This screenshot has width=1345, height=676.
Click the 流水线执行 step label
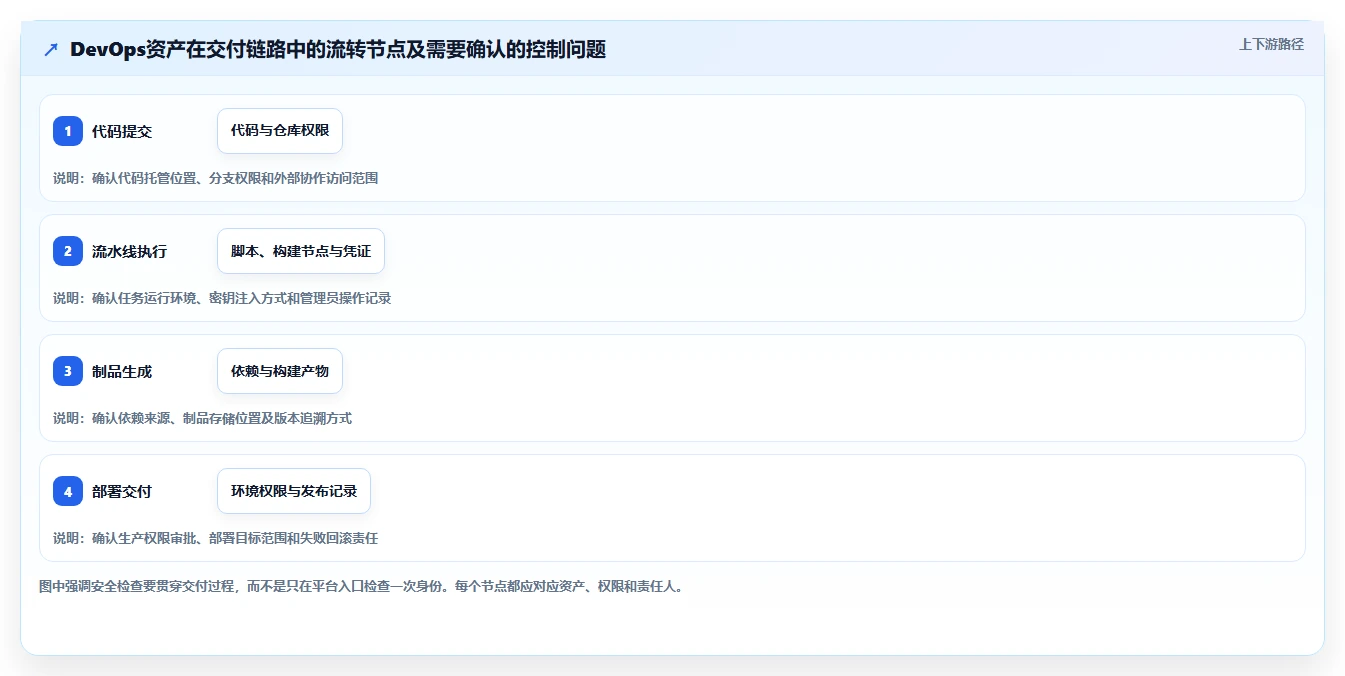[x=129, y=251]
